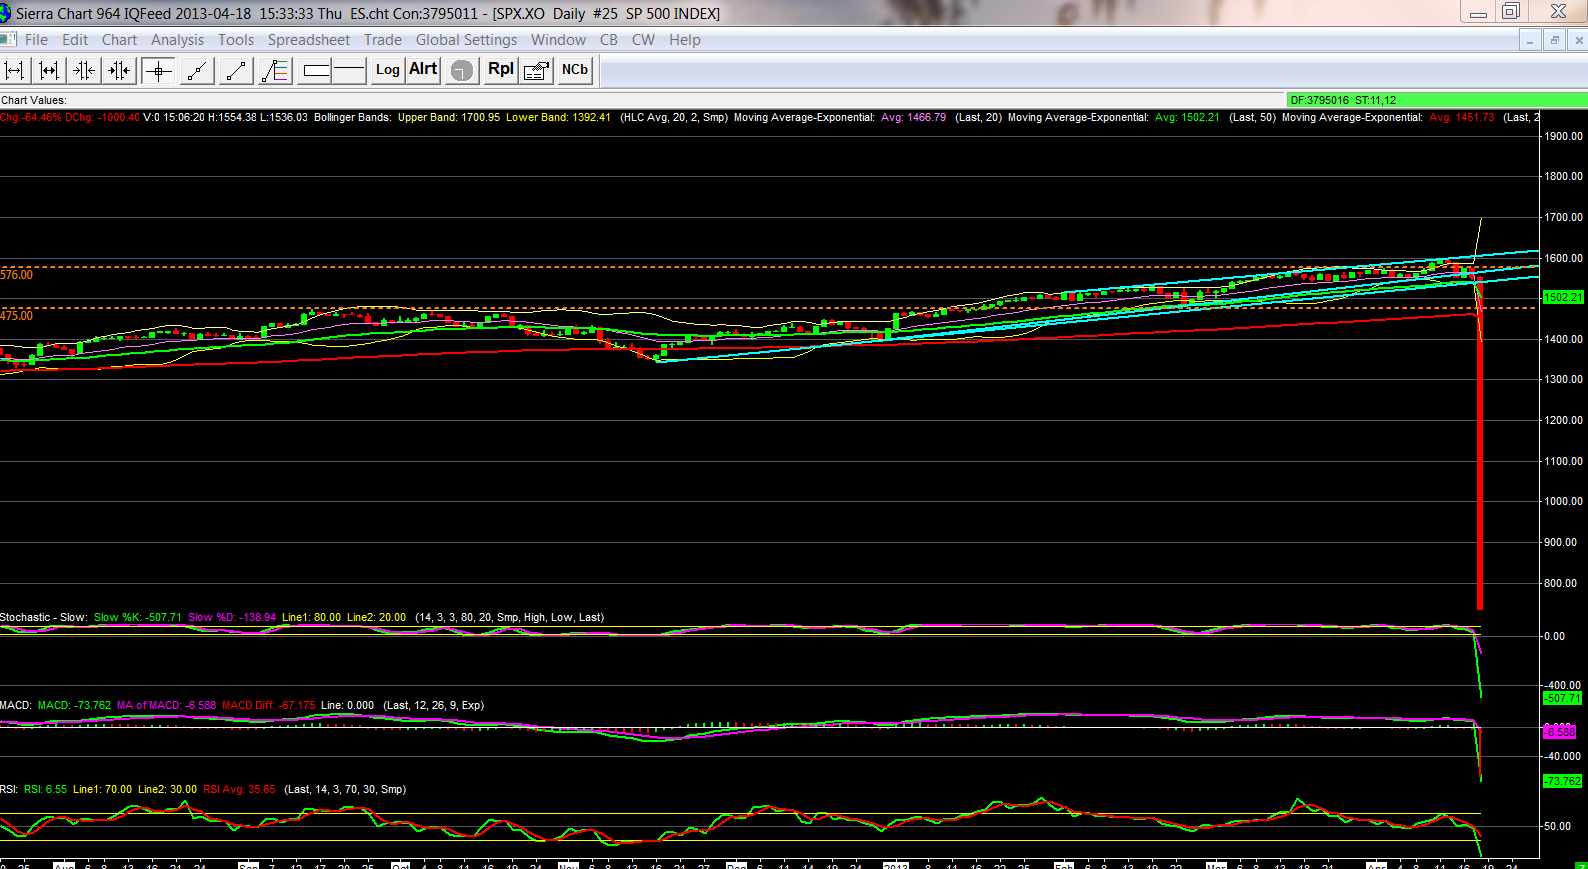Minimize the inner chart window

tap(1530, 40)
